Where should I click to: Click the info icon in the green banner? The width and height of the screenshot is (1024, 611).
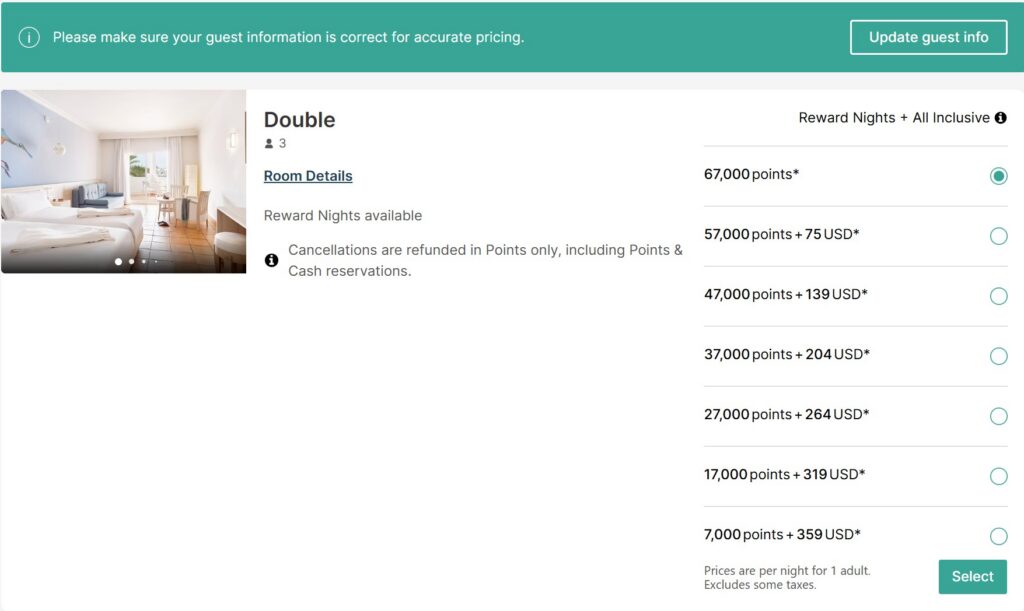point(30,38)
